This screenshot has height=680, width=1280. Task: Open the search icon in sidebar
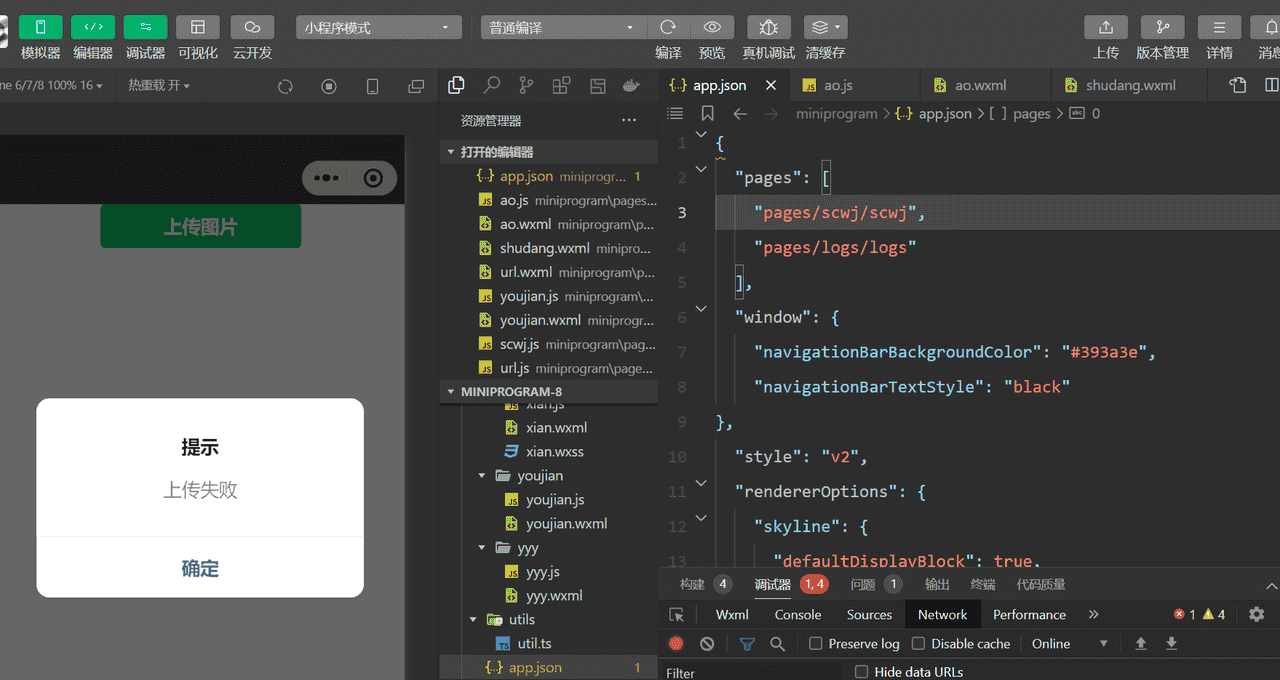tap(491, 86)
